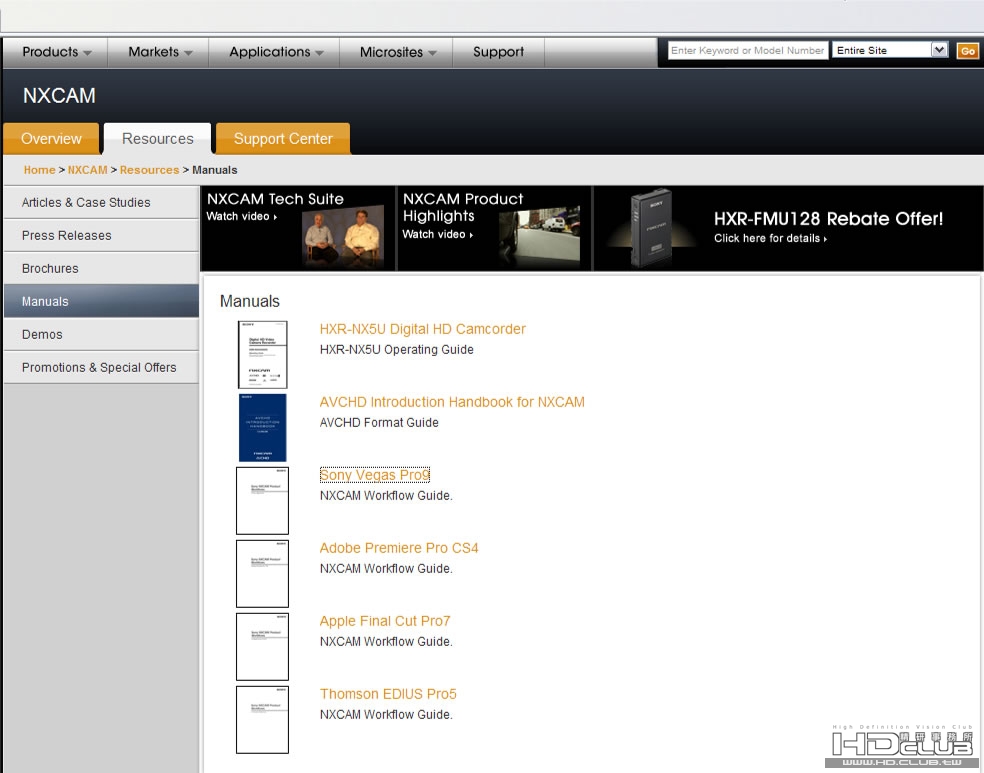Click the HXR-FMU128 flash memory unit image
984x773 pixels.
(x=651, y=228)
